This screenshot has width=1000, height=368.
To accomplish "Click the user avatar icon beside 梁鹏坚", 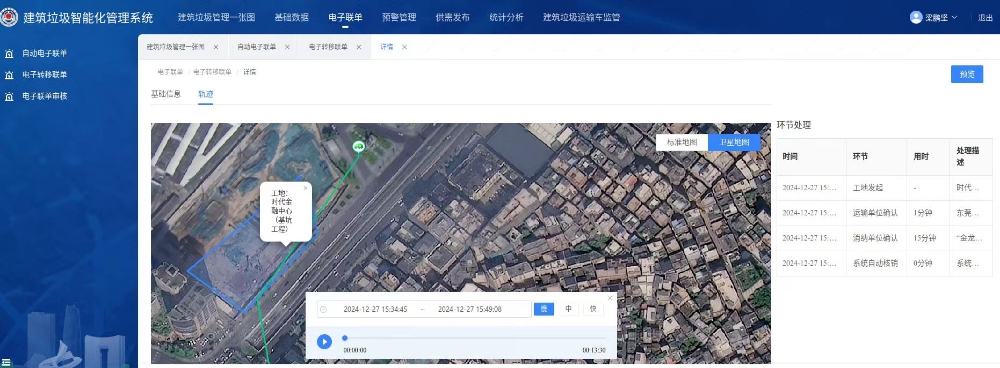I will (x=916, y=18).
